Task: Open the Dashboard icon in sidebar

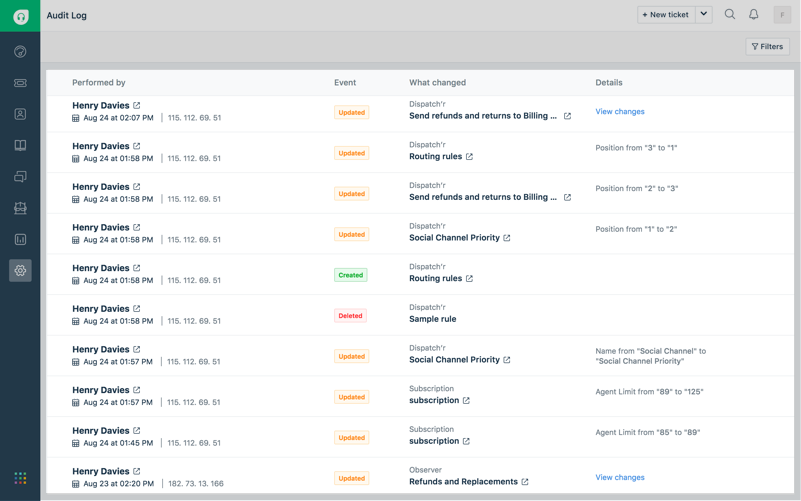Action: [20, 52]
